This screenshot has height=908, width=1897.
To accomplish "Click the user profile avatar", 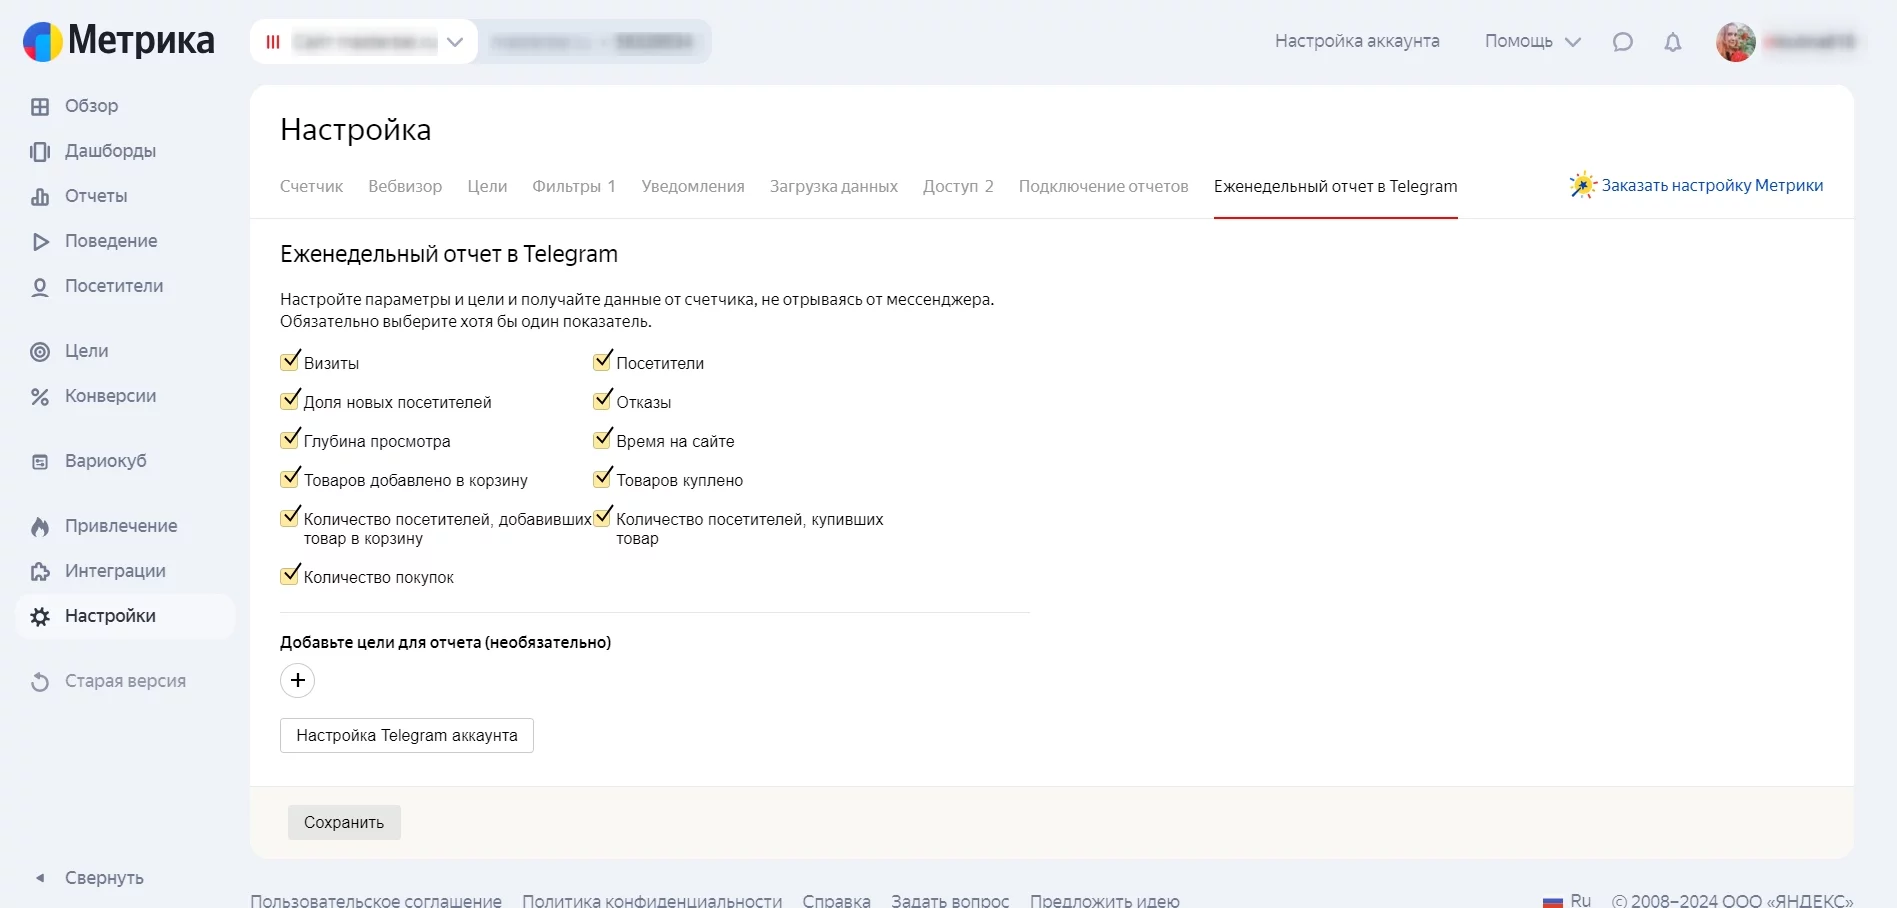I will tap(1735, 42).
